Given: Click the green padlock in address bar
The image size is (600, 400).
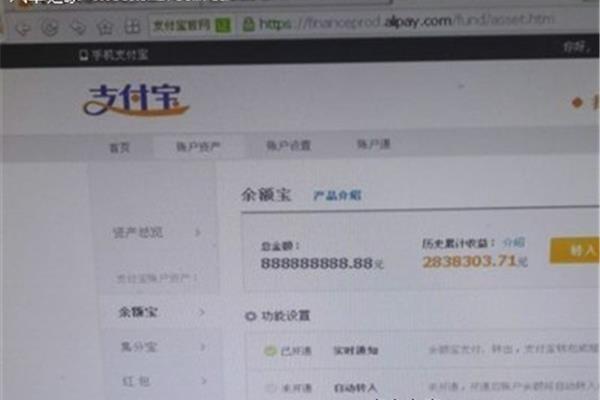Looking at the screenshot, I should 249,24.
